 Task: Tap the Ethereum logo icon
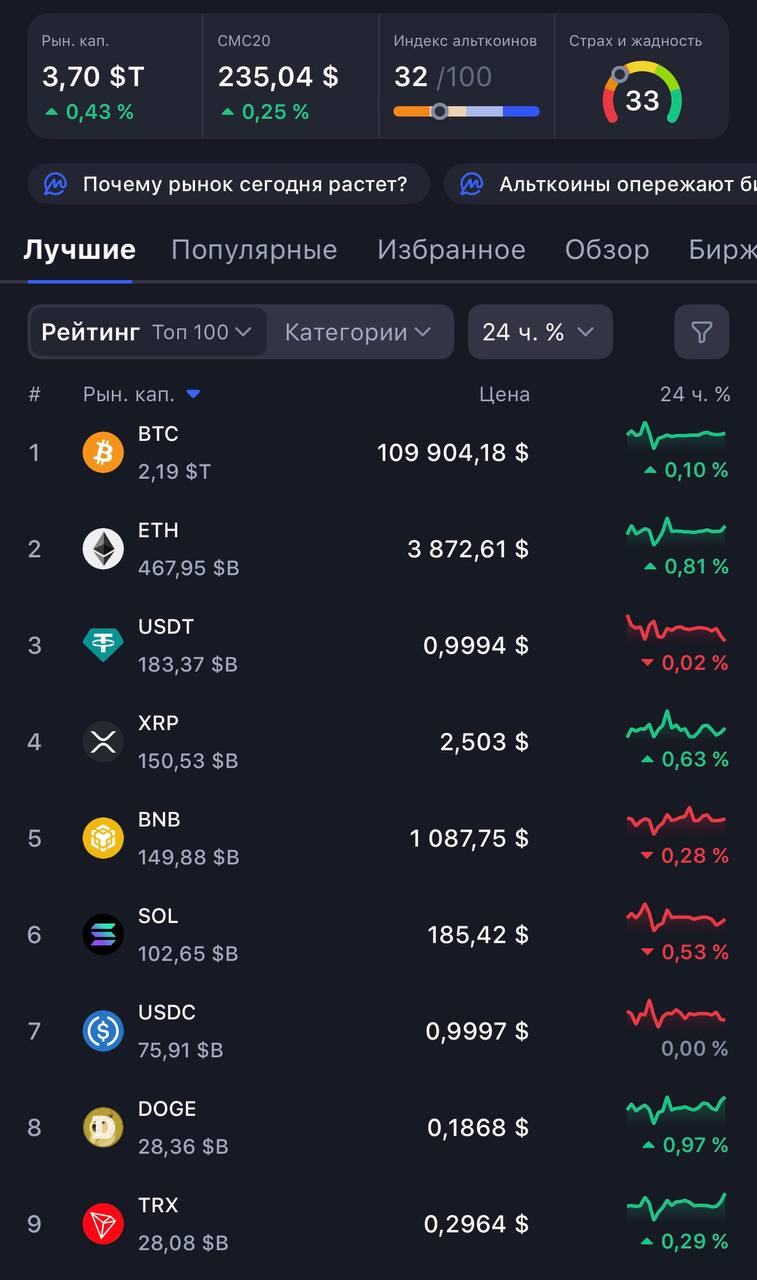pos(103,549)
